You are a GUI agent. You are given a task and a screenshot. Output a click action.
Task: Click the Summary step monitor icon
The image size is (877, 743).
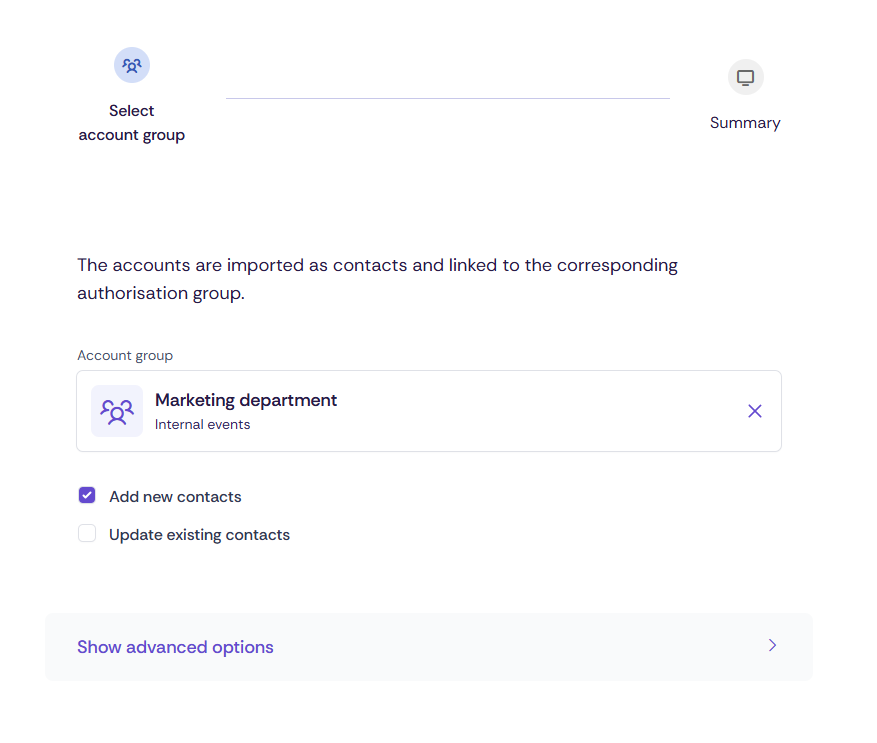pyautogui.click(x=745, y=76)
